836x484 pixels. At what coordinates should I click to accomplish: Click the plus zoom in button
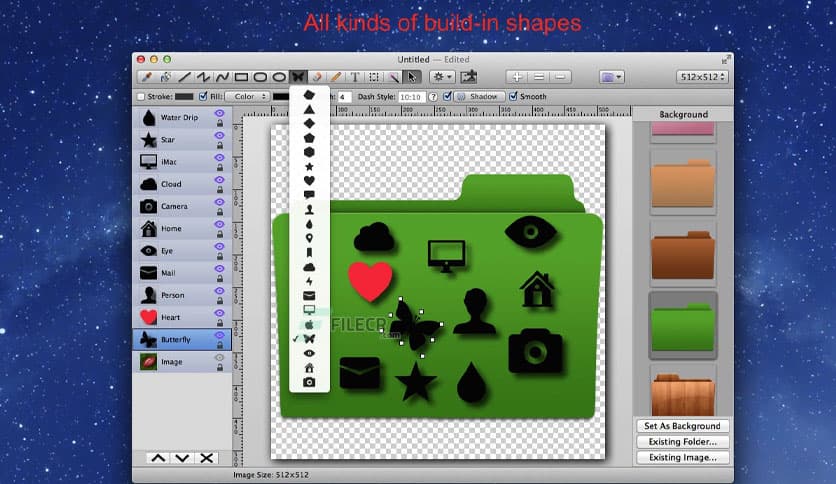coord(517,77)
